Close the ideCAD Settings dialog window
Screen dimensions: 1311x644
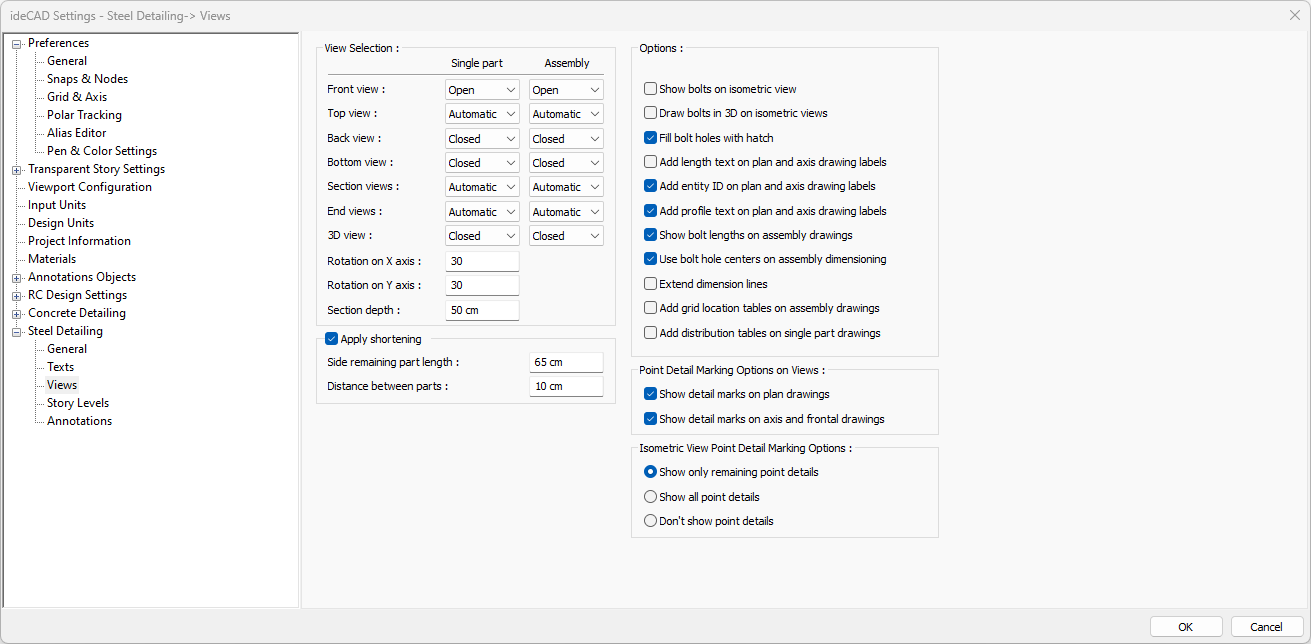(x=1294, y=14)
